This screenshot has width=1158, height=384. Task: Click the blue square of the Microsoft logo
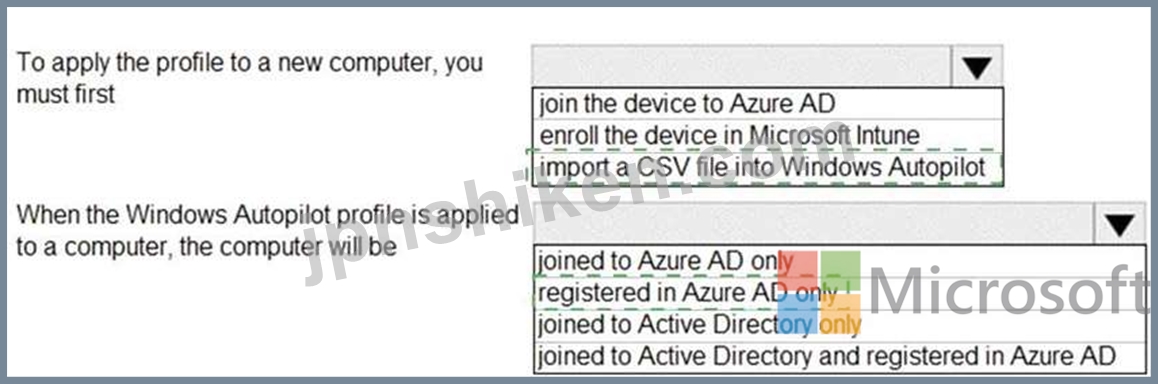click(797, 314)
